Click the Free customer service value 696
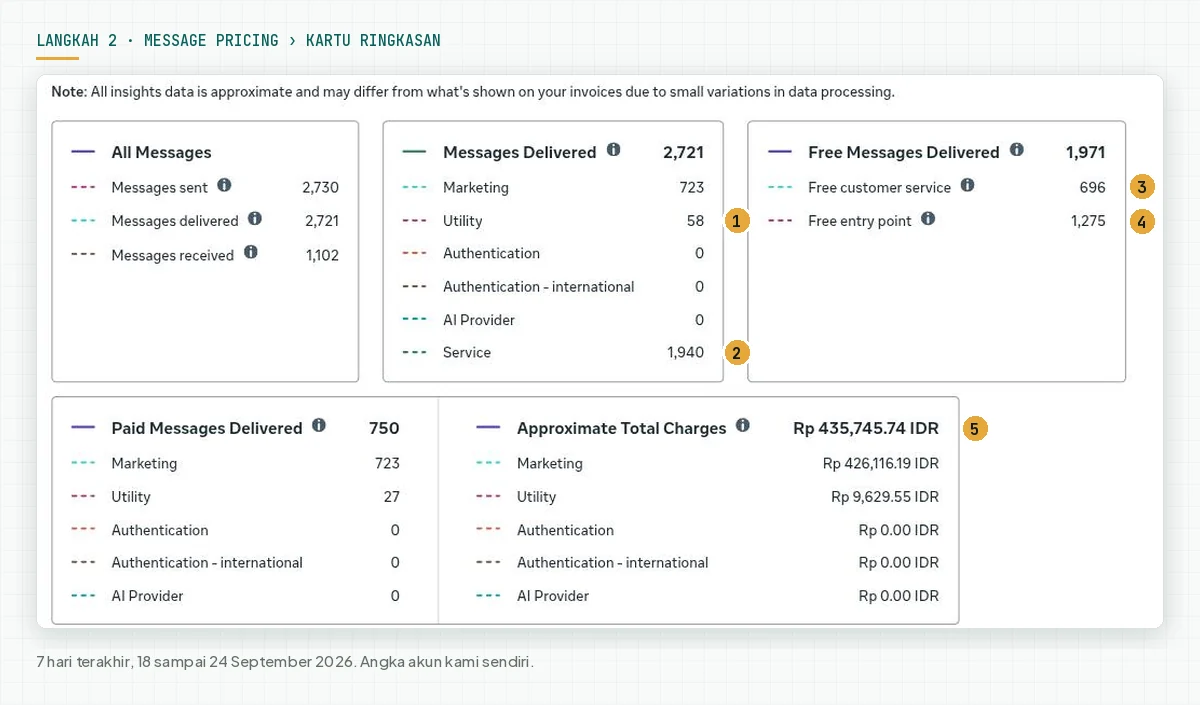The width and height of the screenshot is (1200, 705). click(x=1093, y=187)
